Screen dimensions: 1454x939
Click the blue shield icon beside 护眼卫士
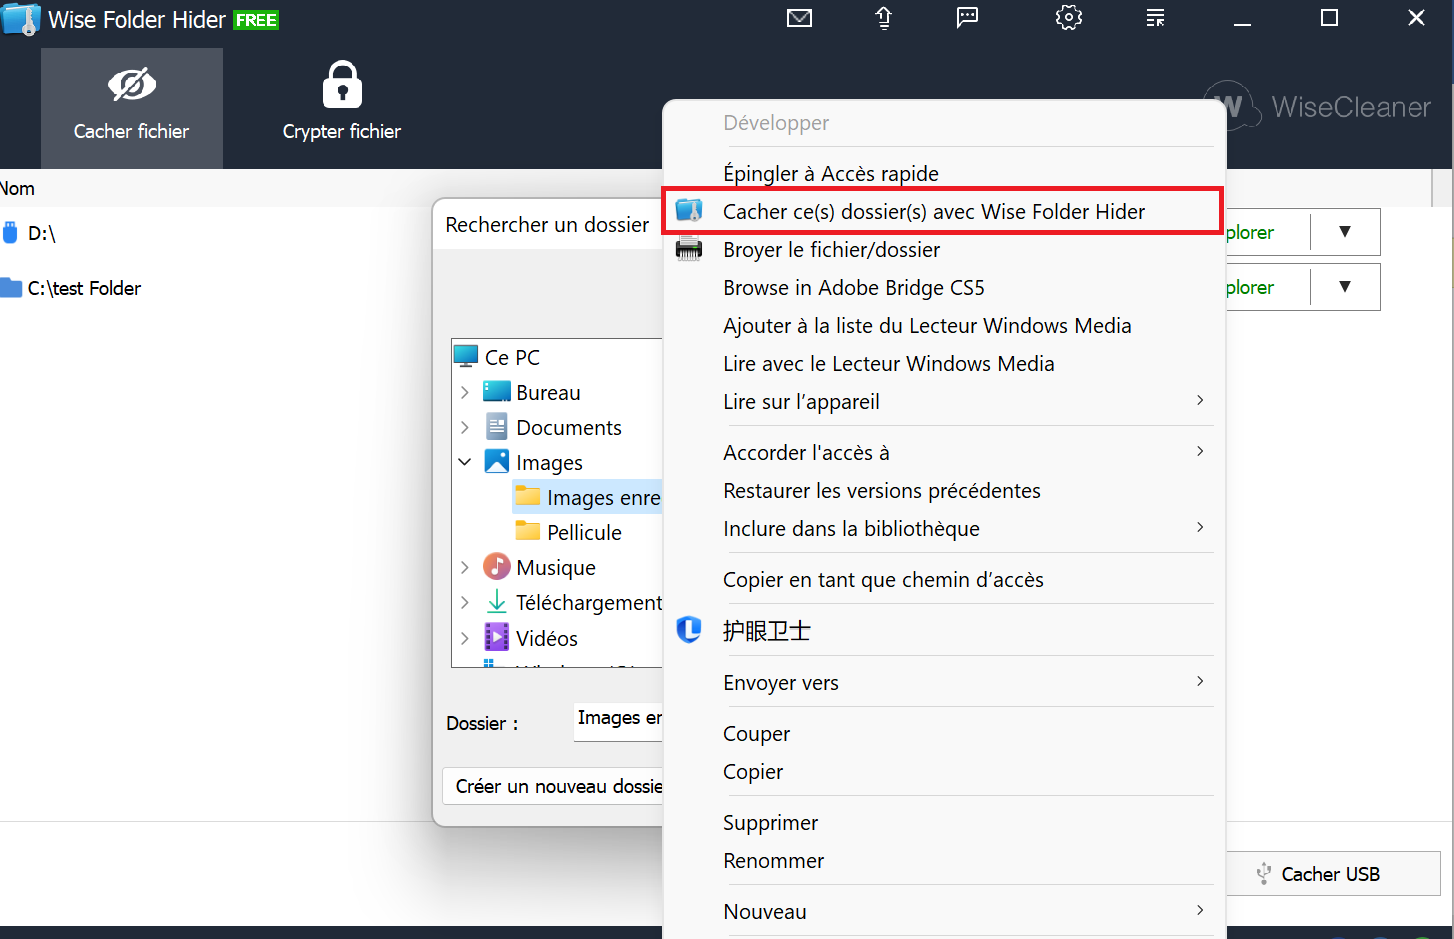(x=689, y=629)
